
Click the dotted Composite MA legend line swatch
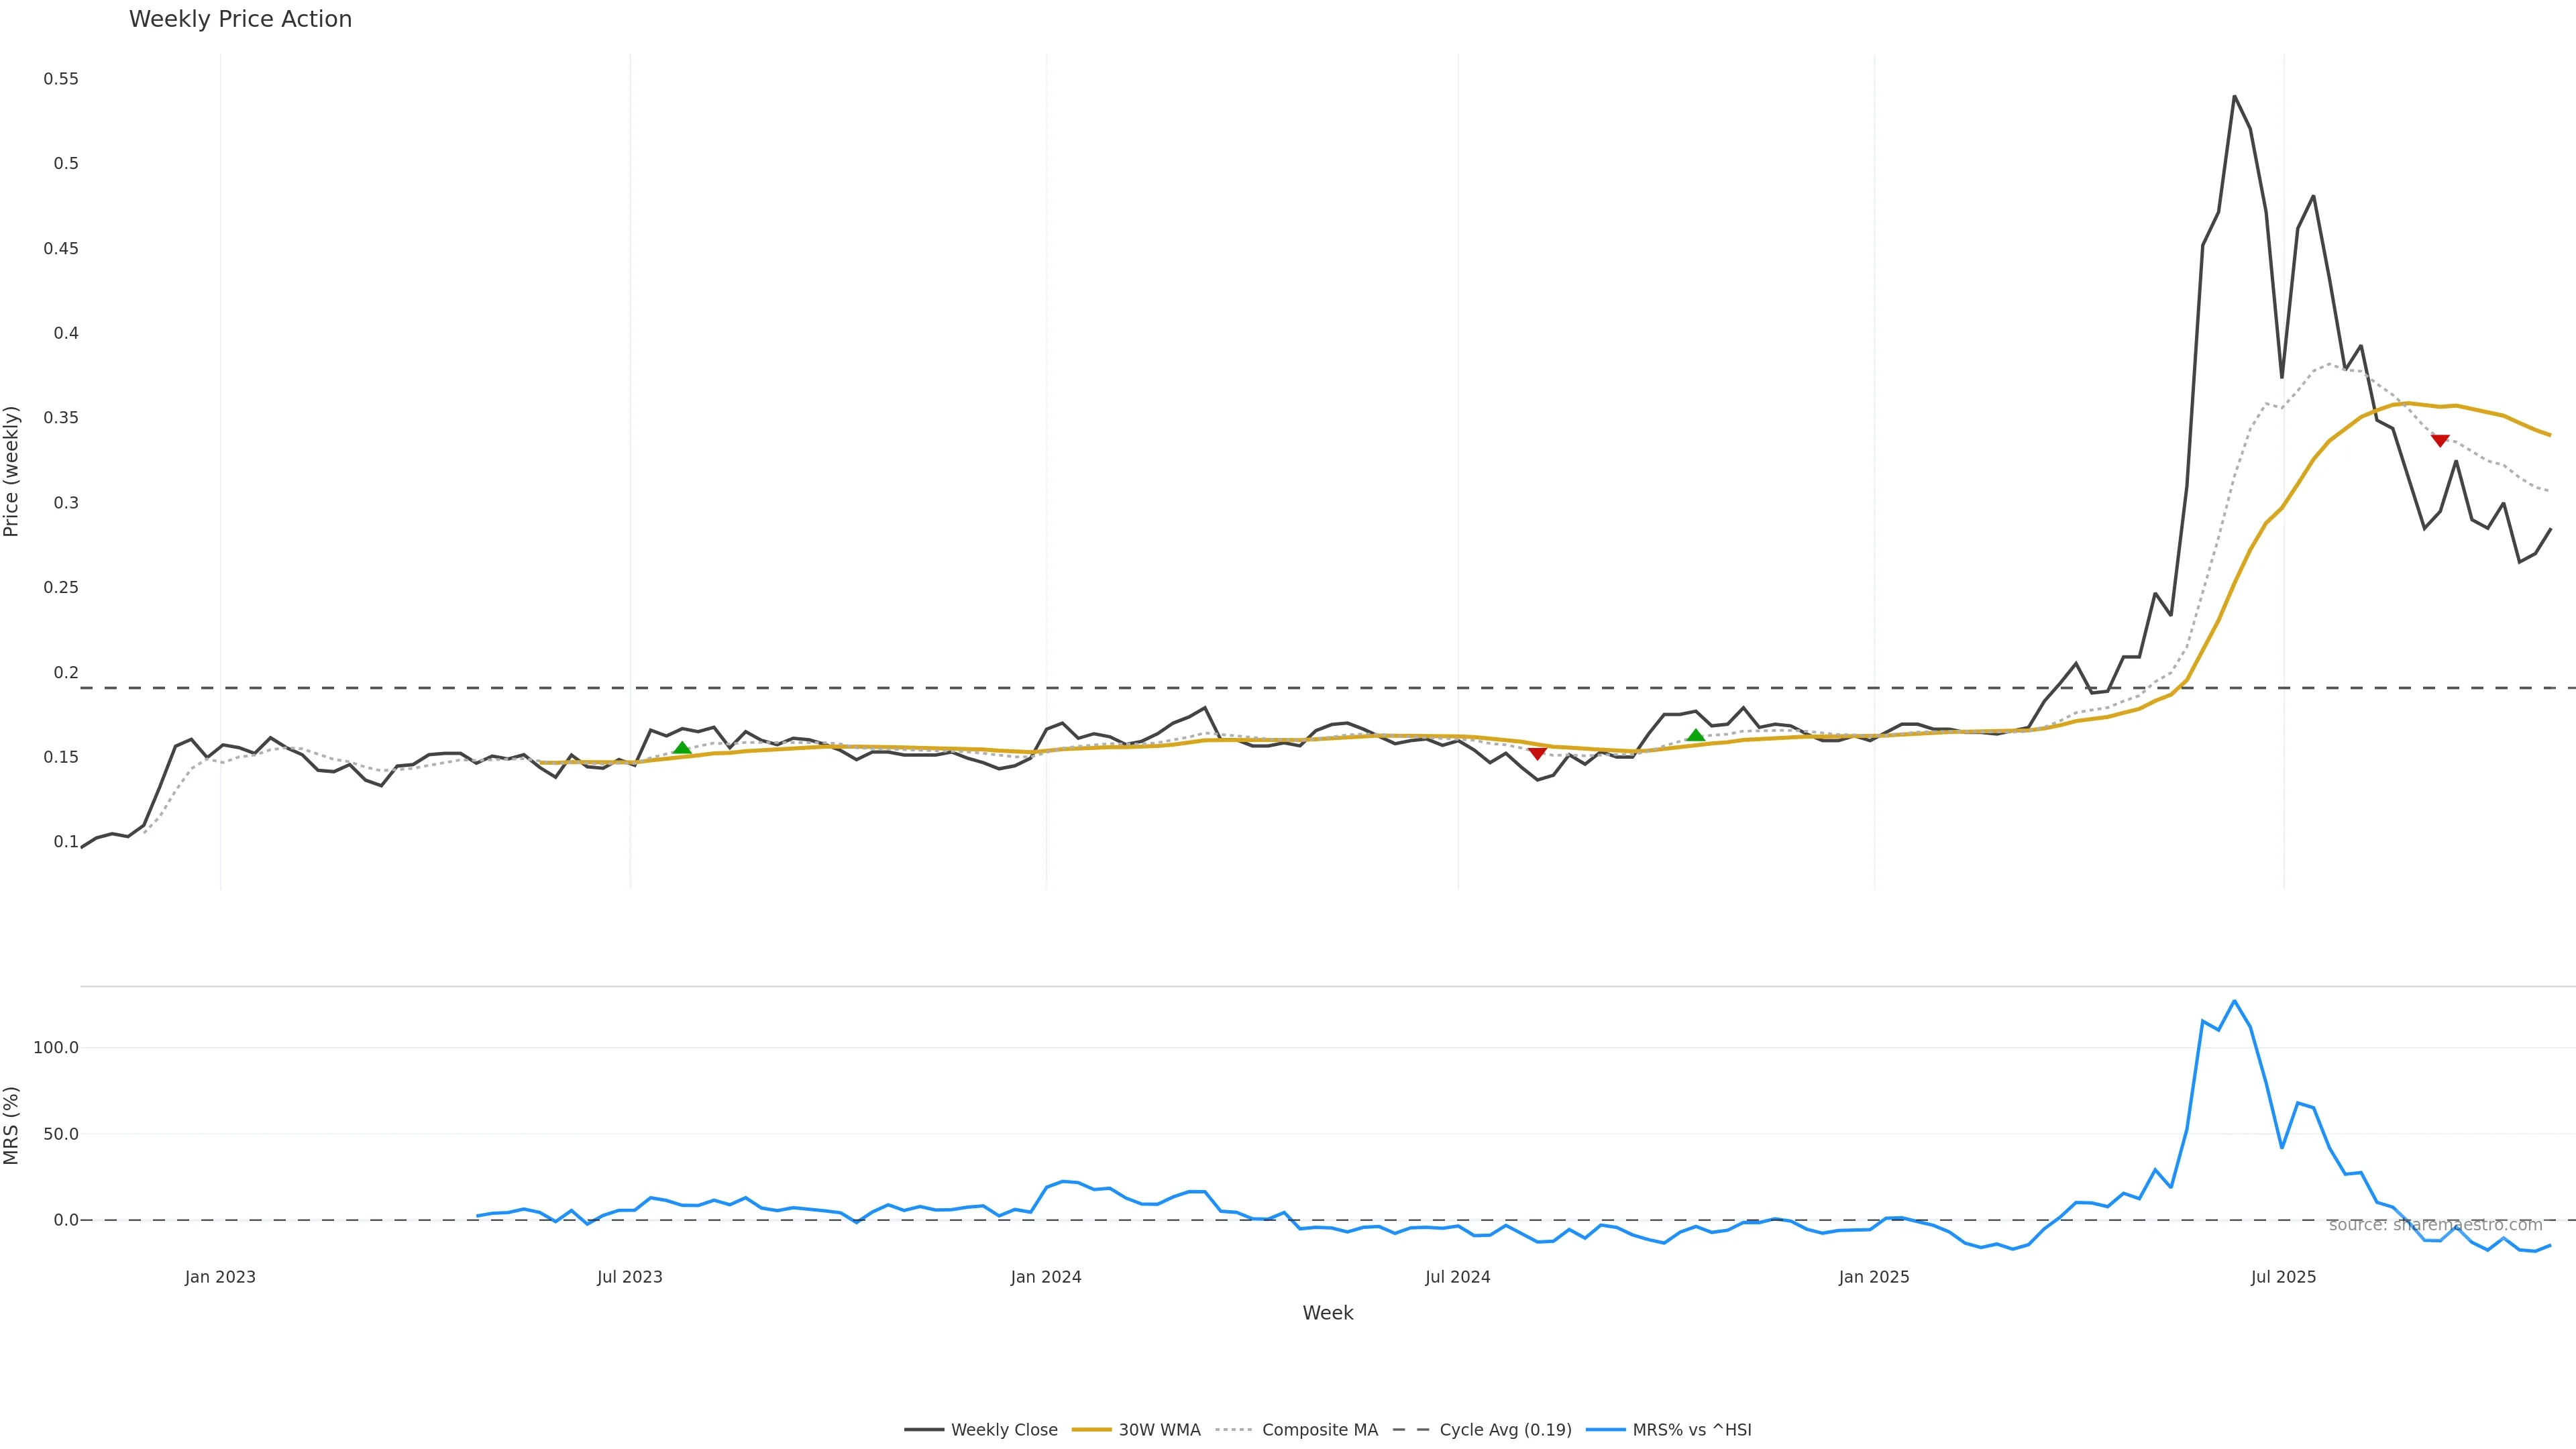click(x=1235, y=1430)
